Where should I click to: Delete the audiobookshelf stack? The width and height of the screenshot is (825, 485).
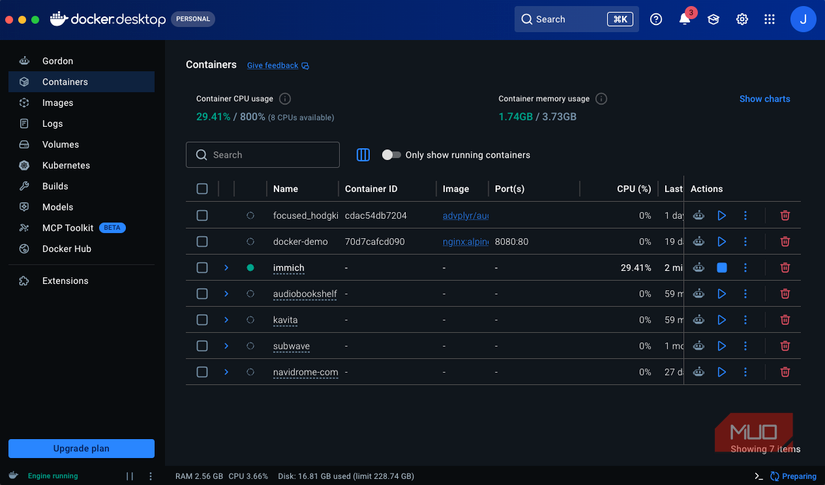(784, 294)
